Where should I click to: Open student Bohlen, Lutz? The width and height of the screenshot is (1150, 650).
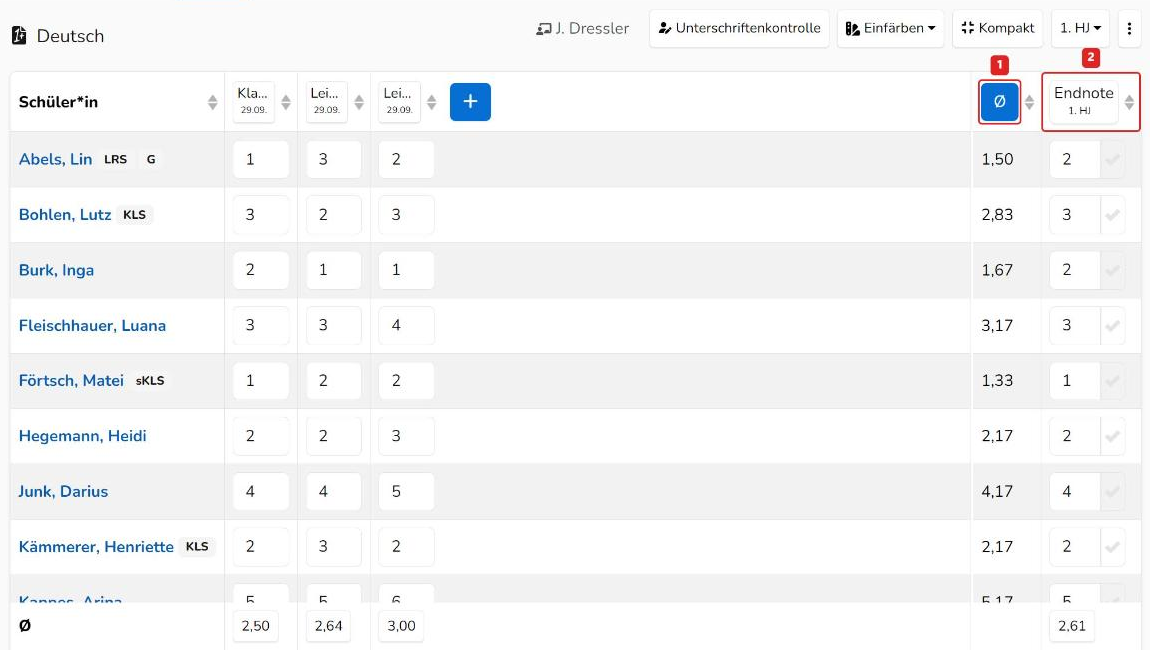click(x=65, y=215)
